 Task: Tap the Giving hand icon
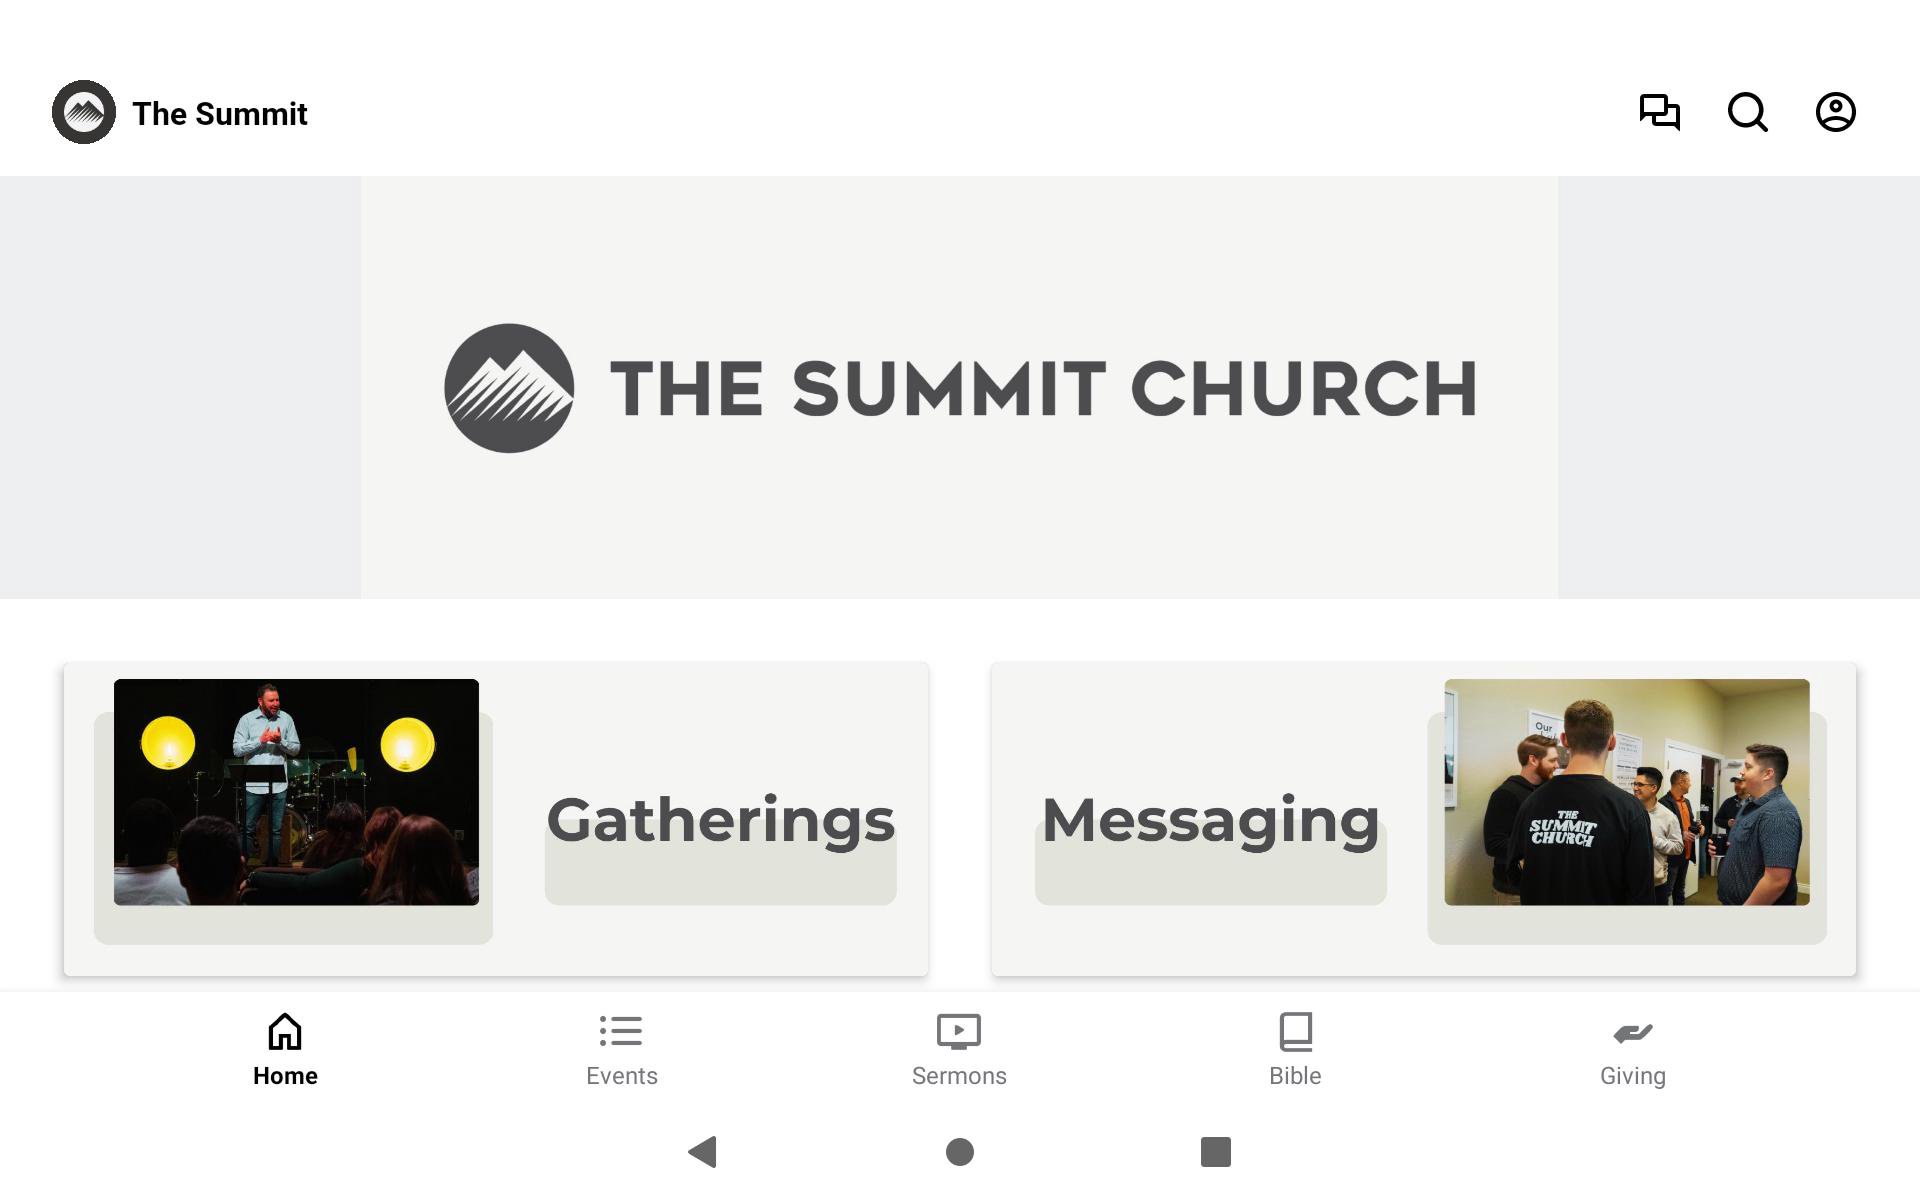(x=1632, y=1032)
